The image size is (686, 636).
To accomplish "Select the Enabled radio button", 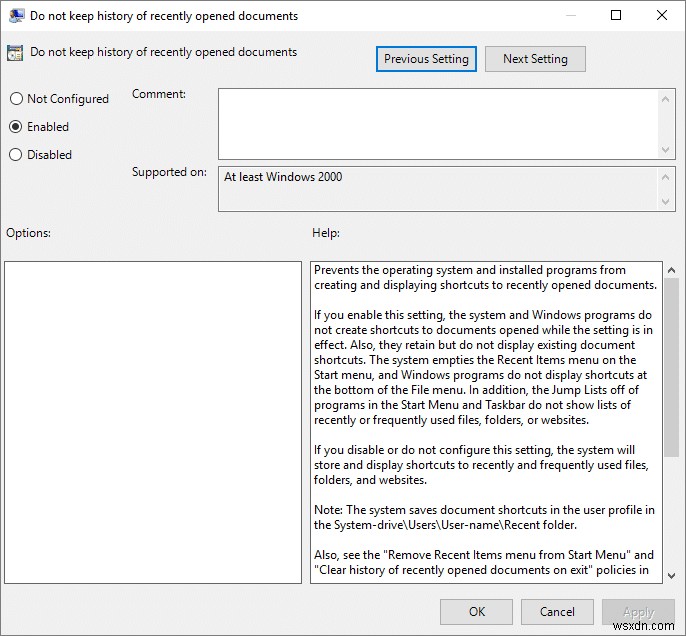I will (16, 126).
